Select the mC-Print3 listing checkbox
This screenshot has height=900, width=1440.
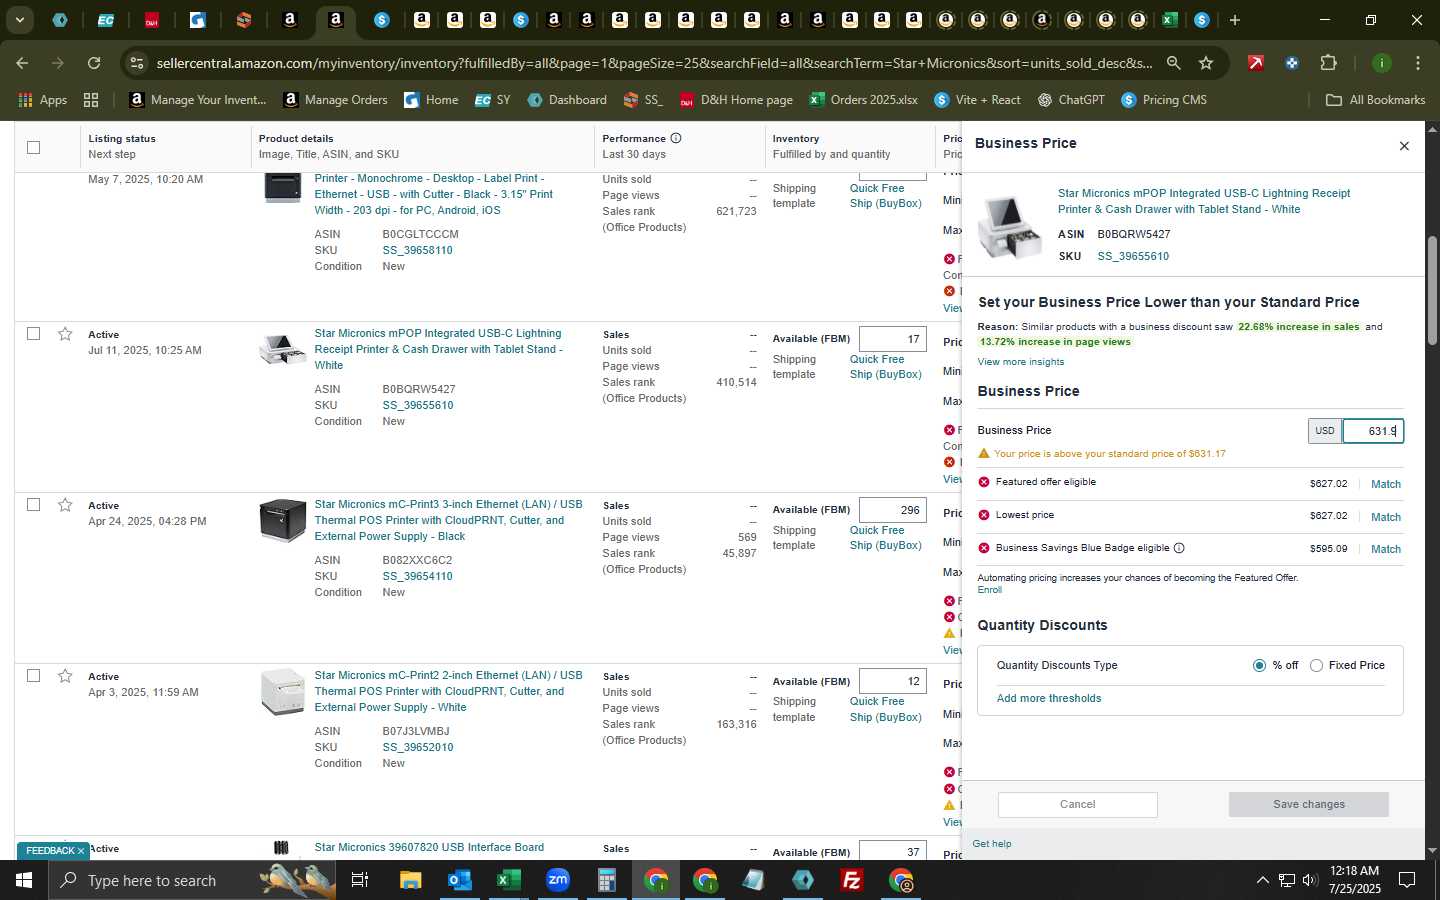click(x=33, y=505)
